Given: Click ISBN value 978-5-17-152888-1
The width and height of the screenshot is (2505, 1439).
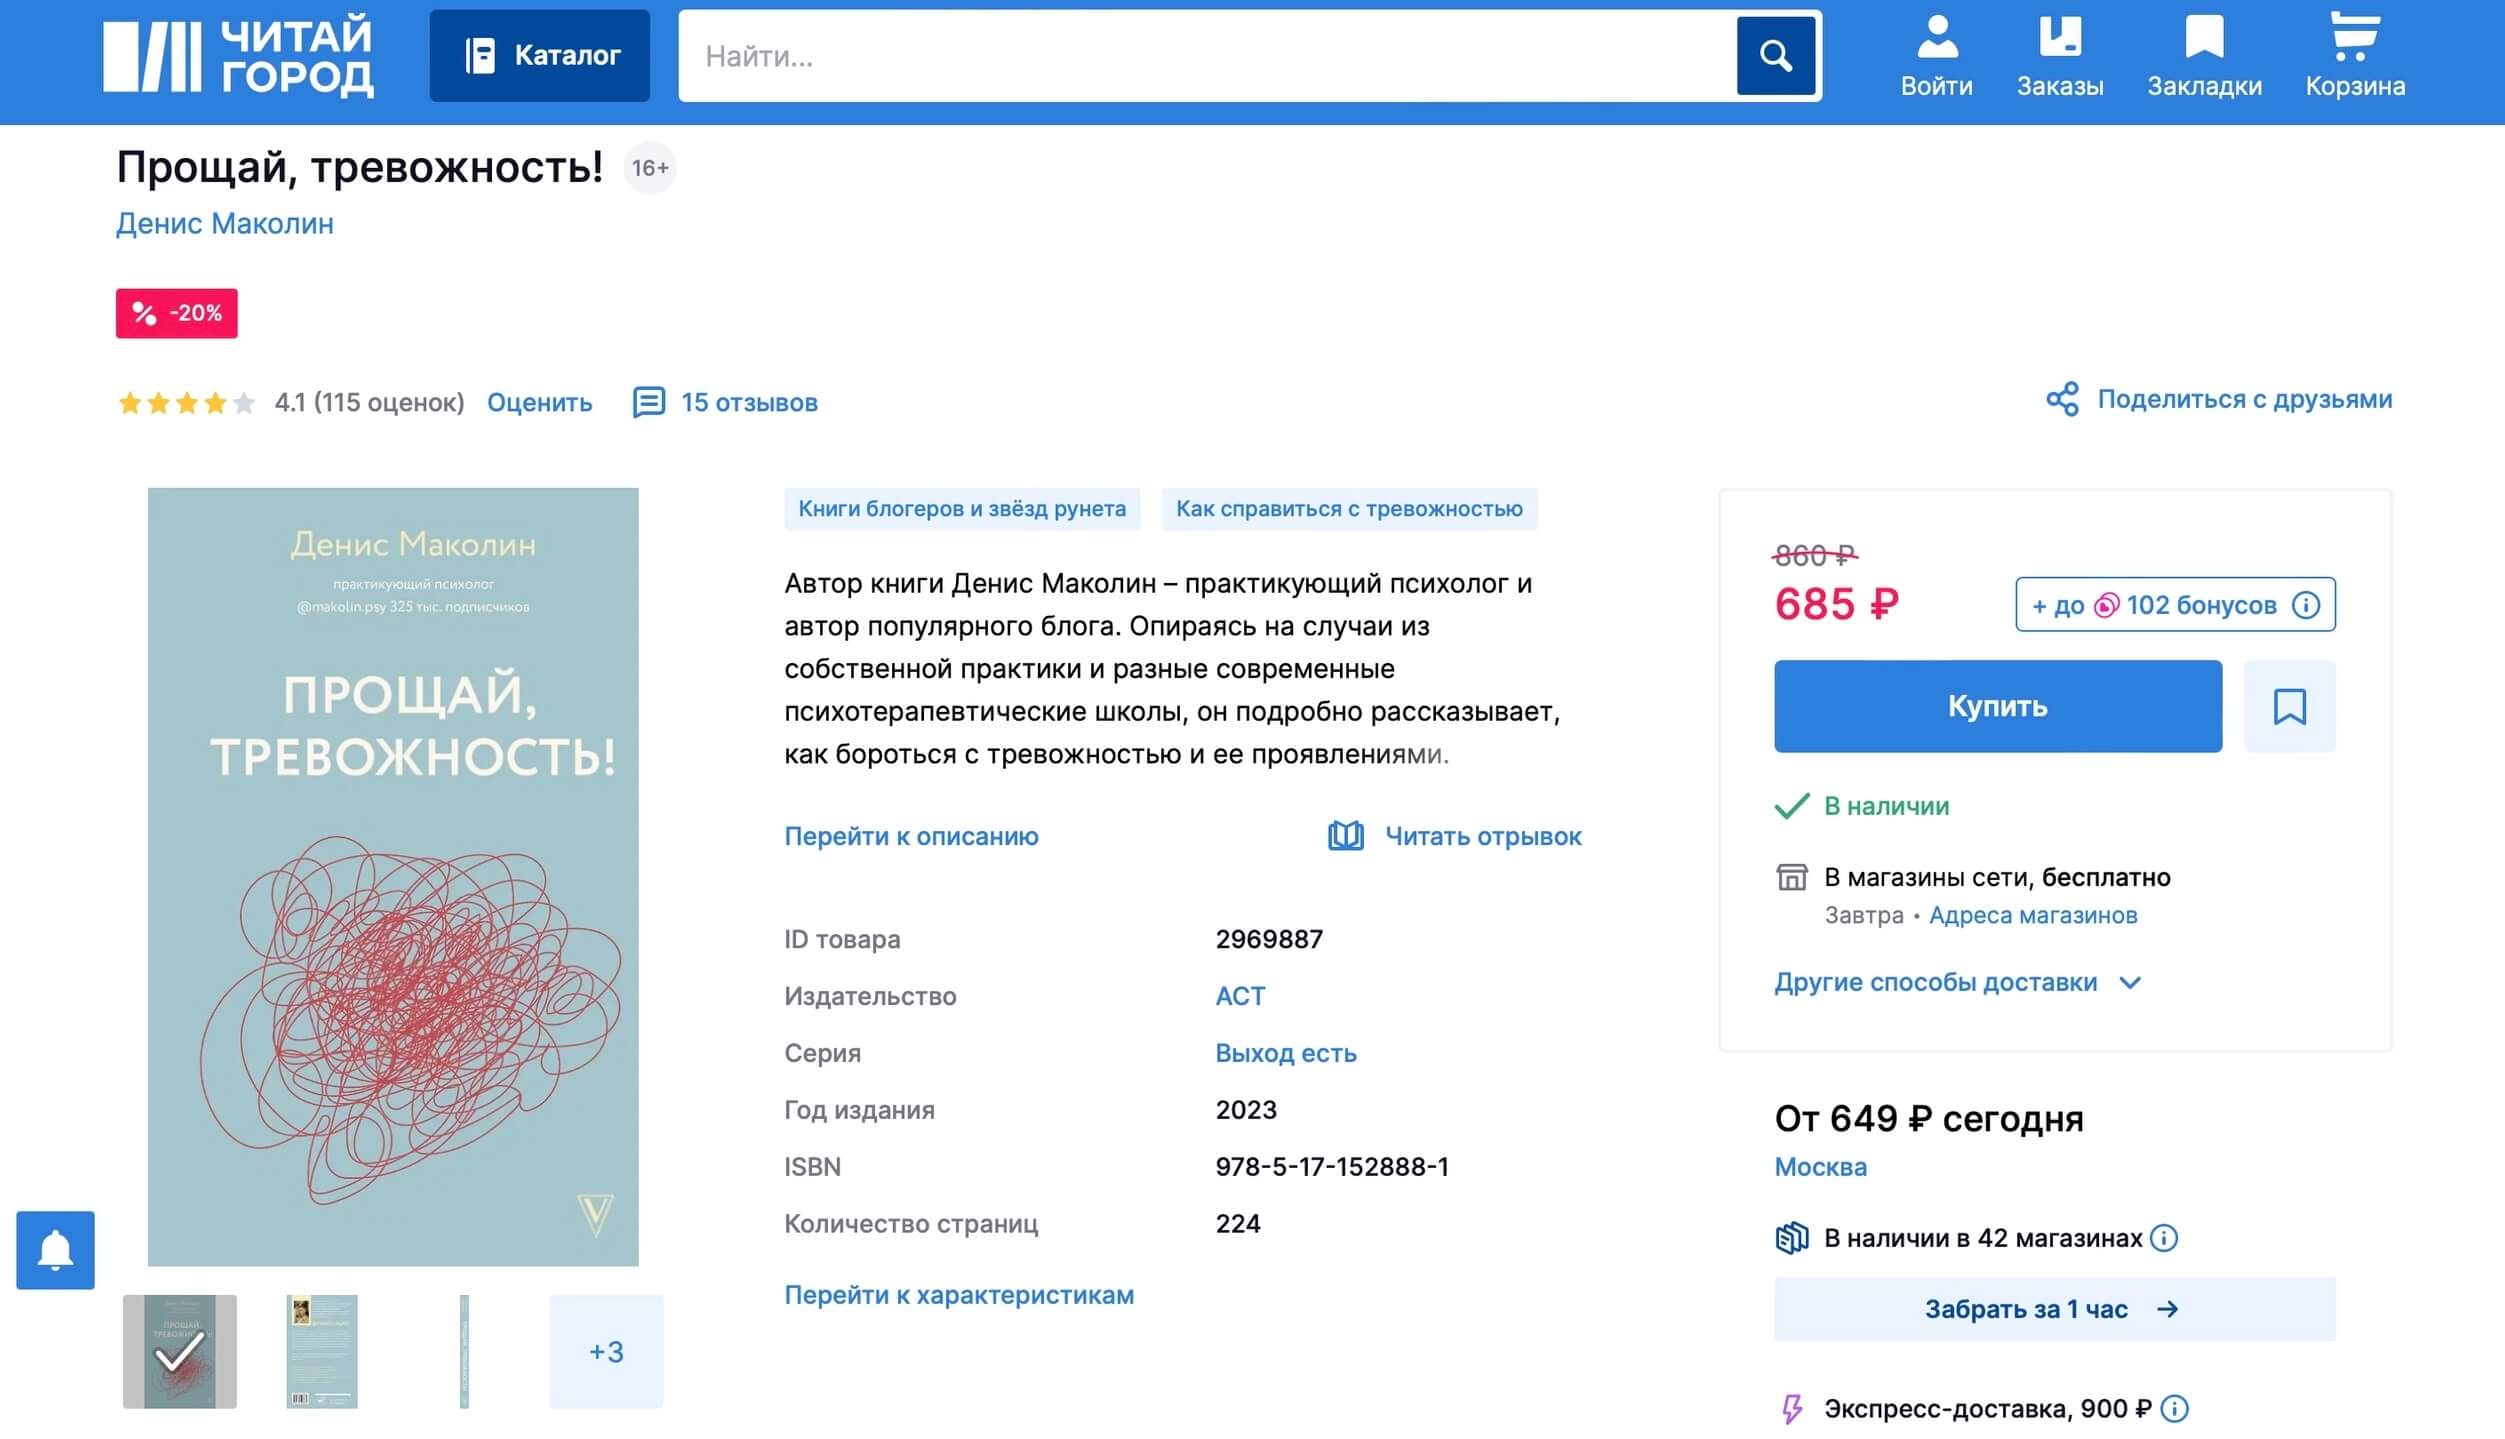Looking at the screenshot, I should 1332,1167.
